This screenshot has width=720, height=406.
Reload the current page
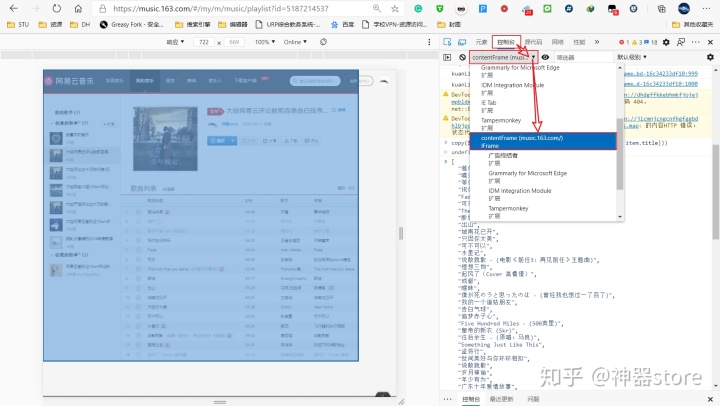pos(56,8)
